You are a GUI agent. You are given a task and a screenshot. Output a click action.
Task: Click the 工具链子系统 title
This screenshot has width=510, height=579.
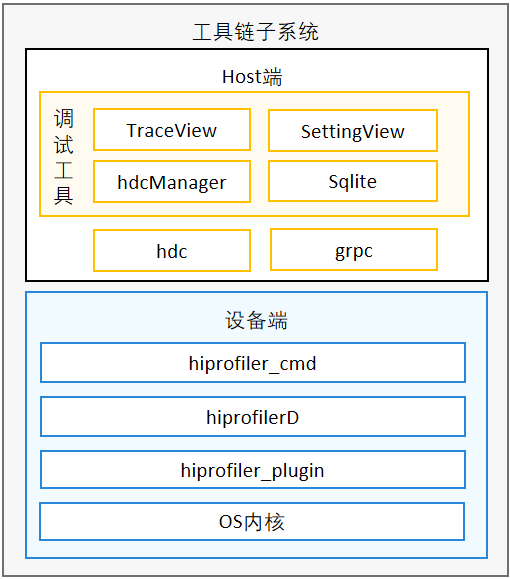click(256, 31)
